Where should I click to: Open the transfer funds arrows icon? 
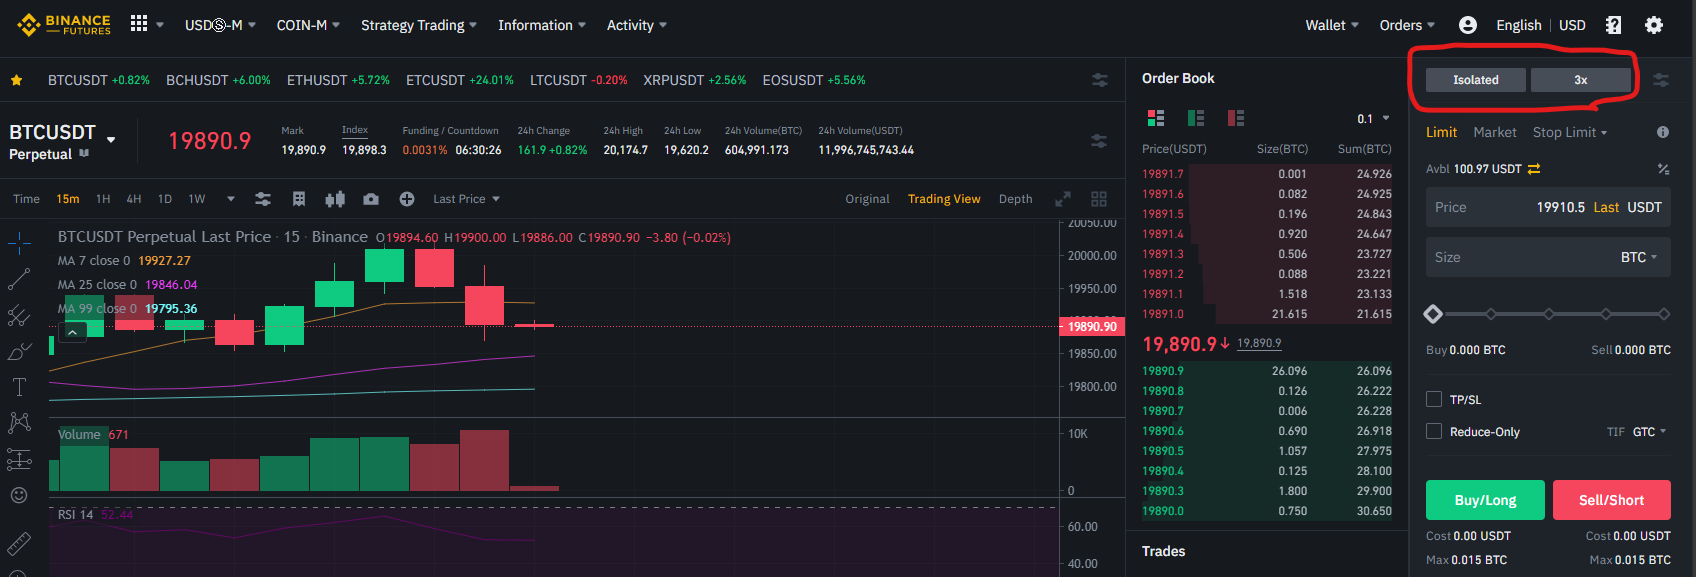pyautogui.click(x=1534, y=169)
